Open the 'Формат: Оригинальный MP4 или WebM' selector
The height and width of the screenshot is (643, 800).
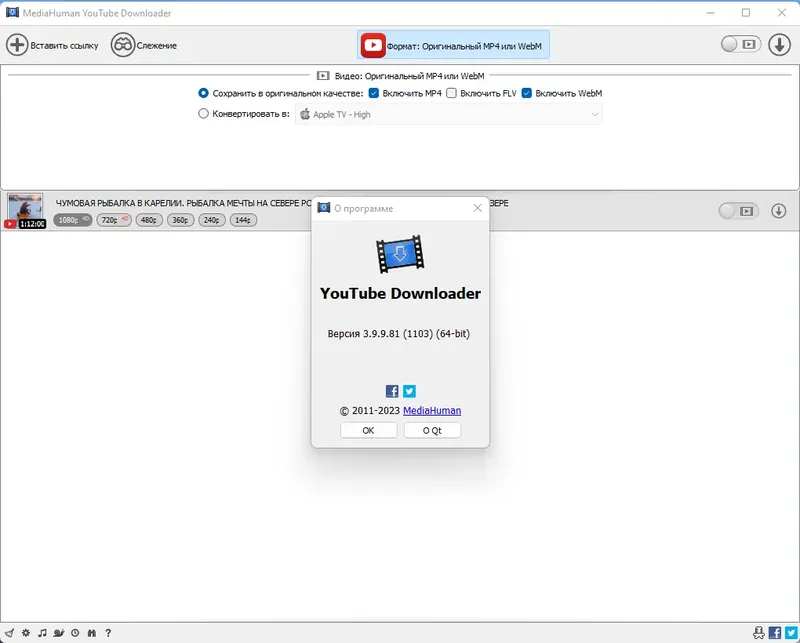(455, 44)
